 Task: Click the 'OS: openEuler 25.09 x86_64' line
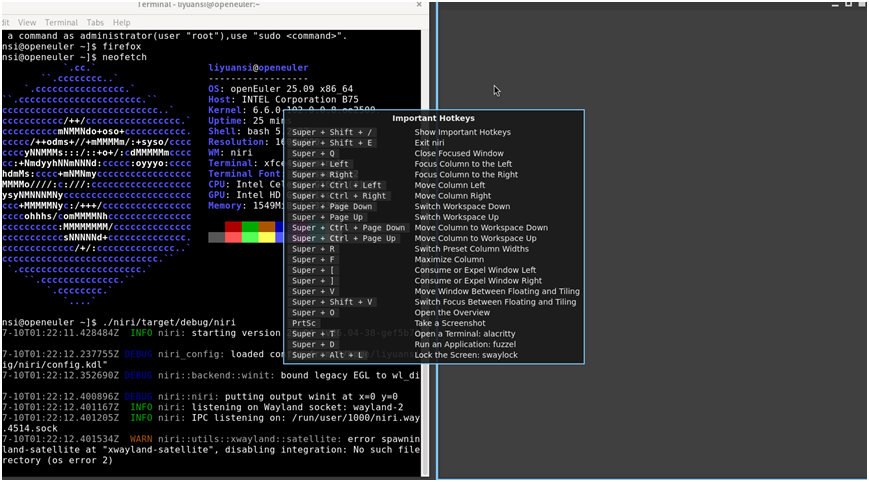coord(280,89)
